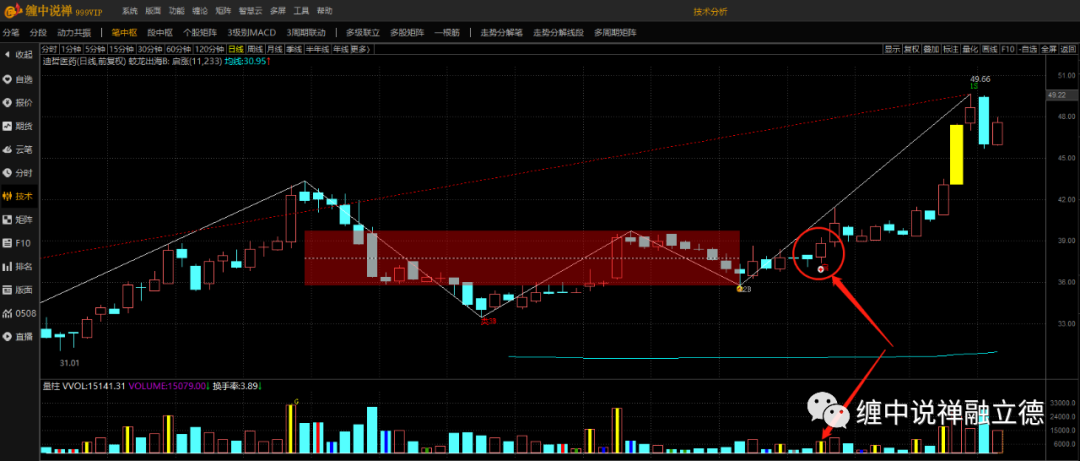
Task: Select the 日线 daily period tab
Action: point(236,49)
